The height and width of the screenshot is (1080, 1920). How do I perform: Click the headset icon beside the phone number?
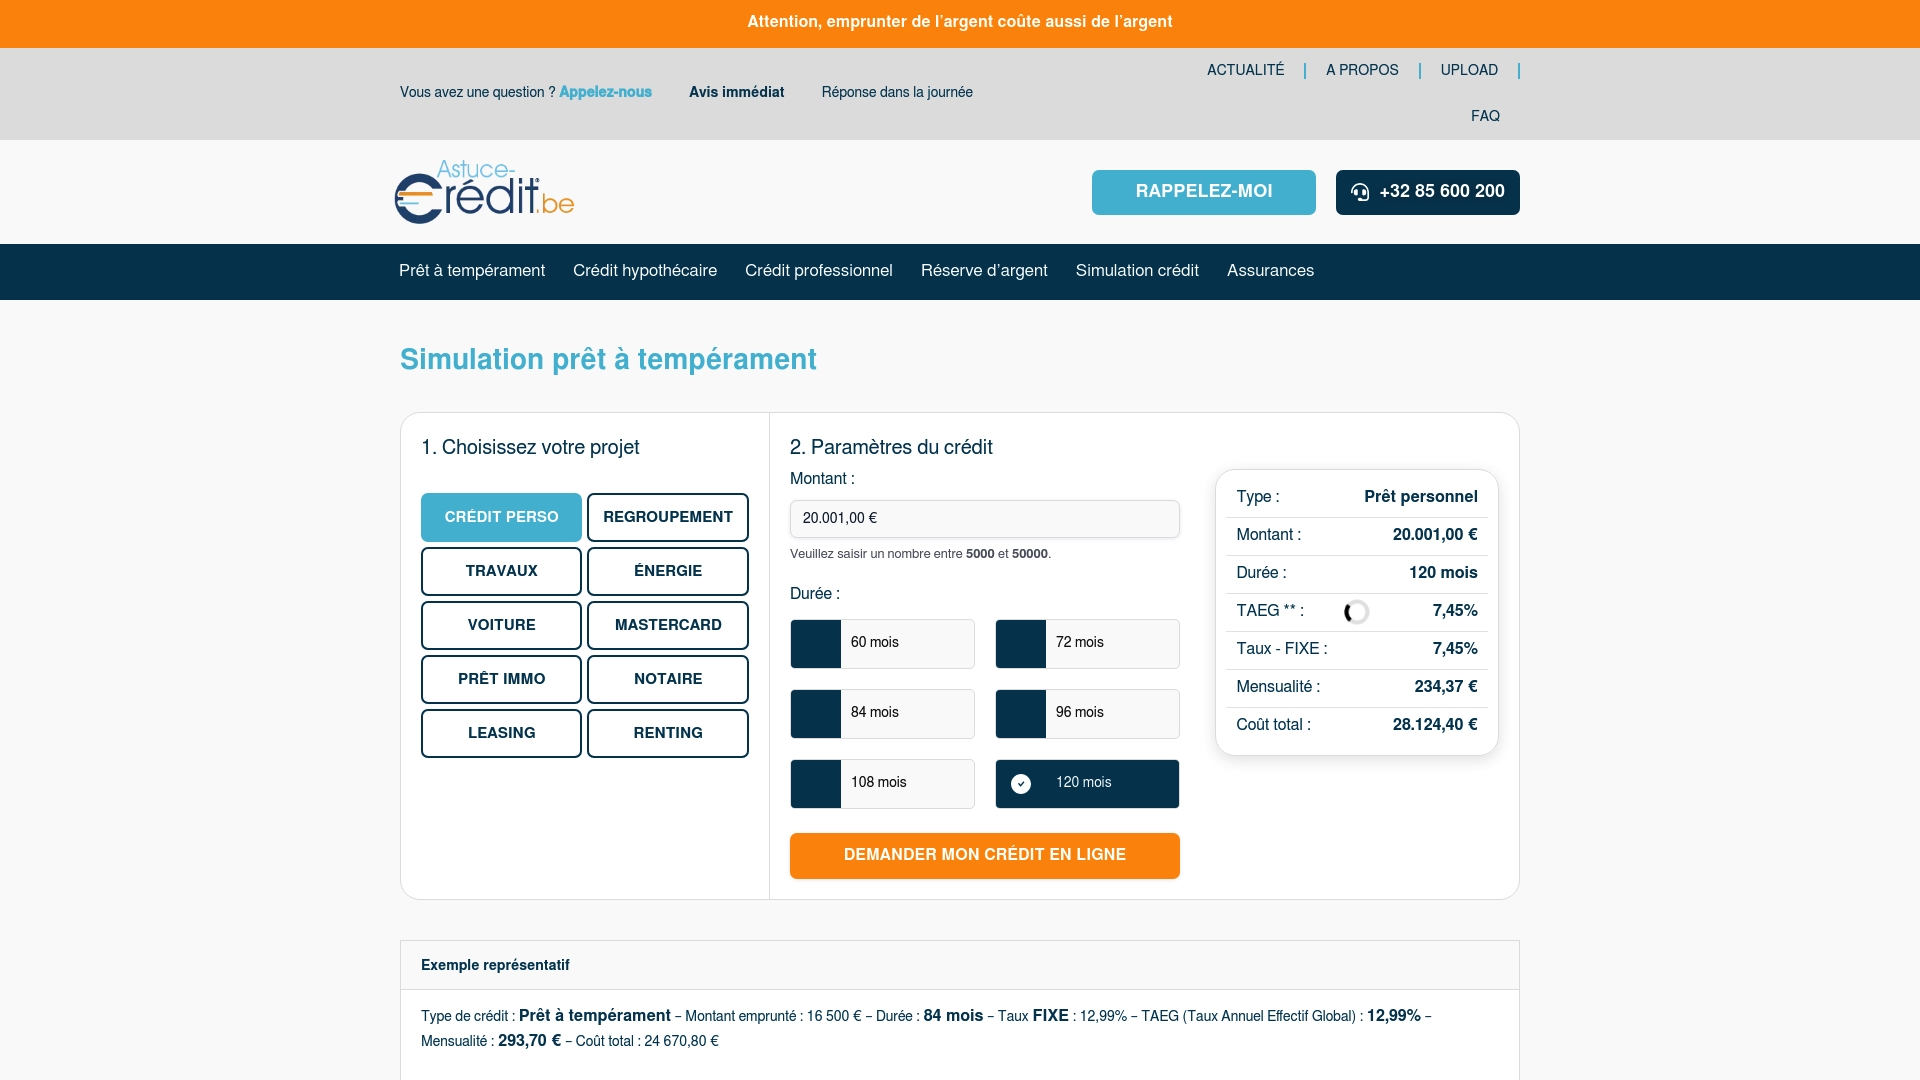pos(1360,192)
